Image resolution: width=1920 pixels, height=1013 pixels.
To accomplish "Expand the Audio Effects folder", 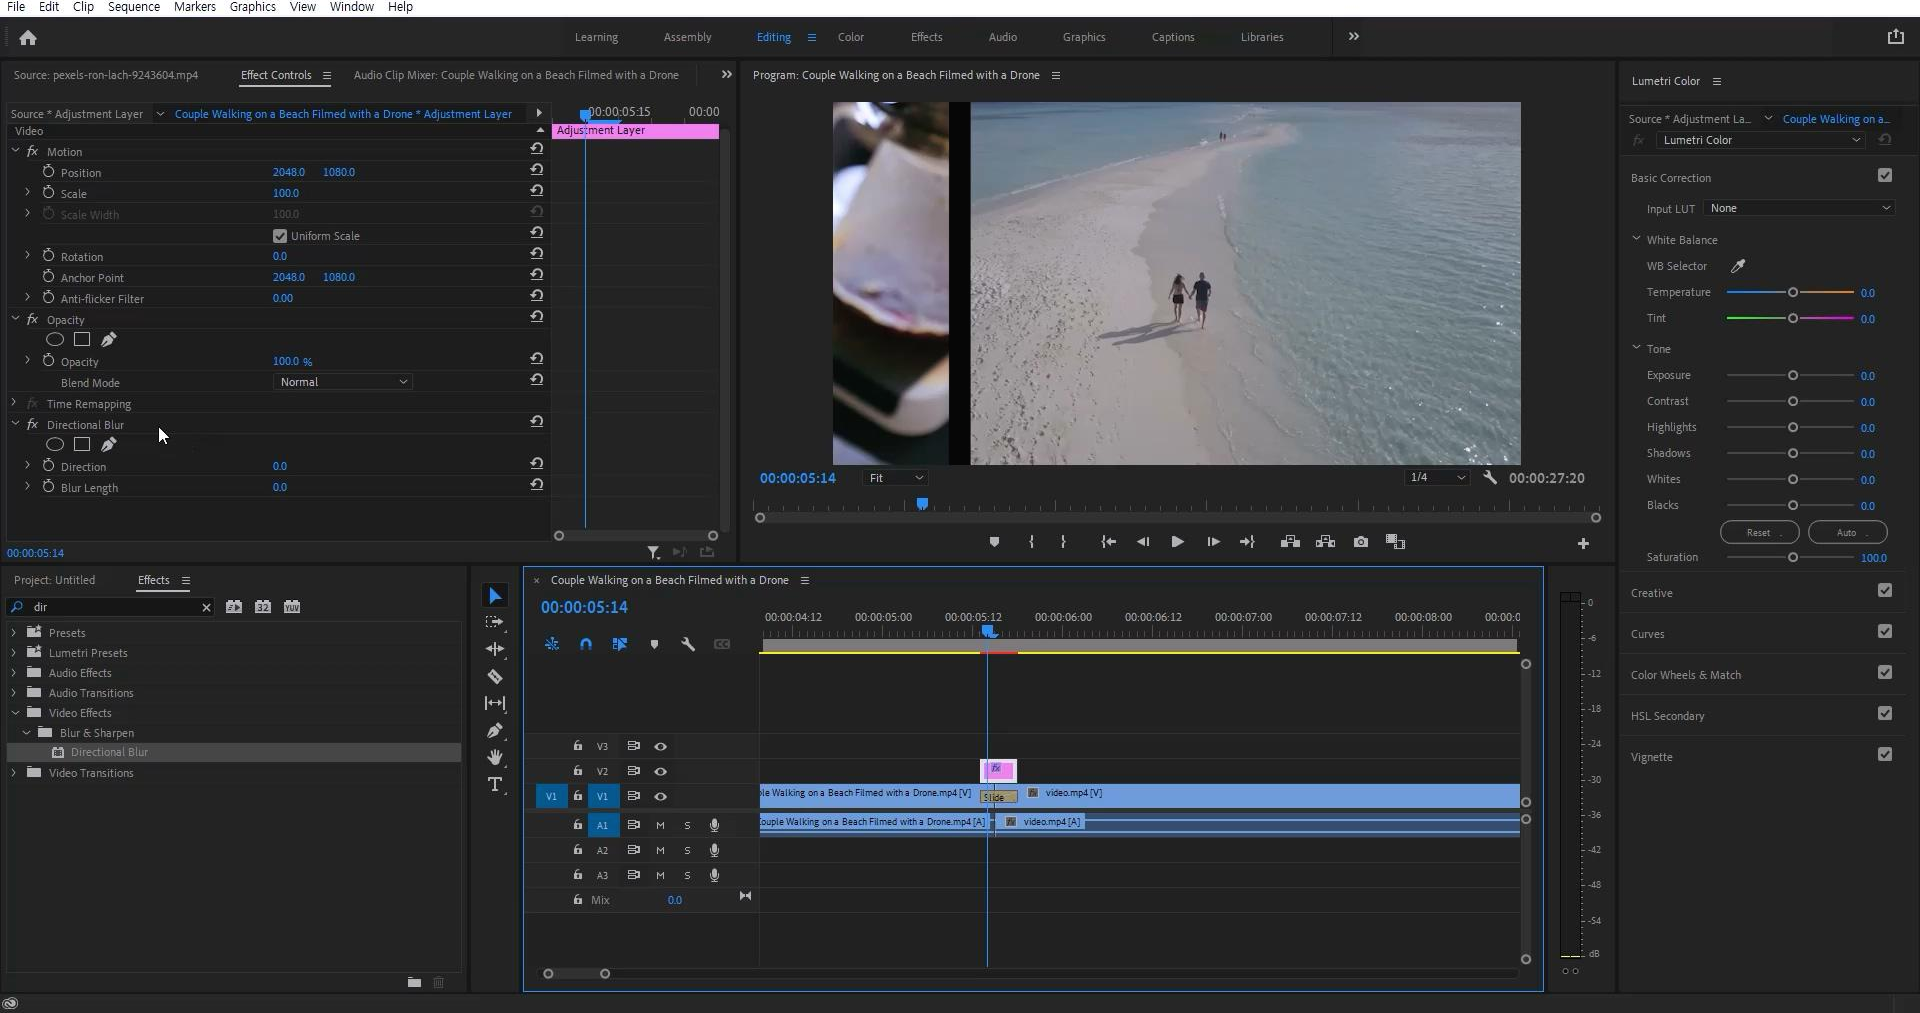I will (x=14, y=673).
